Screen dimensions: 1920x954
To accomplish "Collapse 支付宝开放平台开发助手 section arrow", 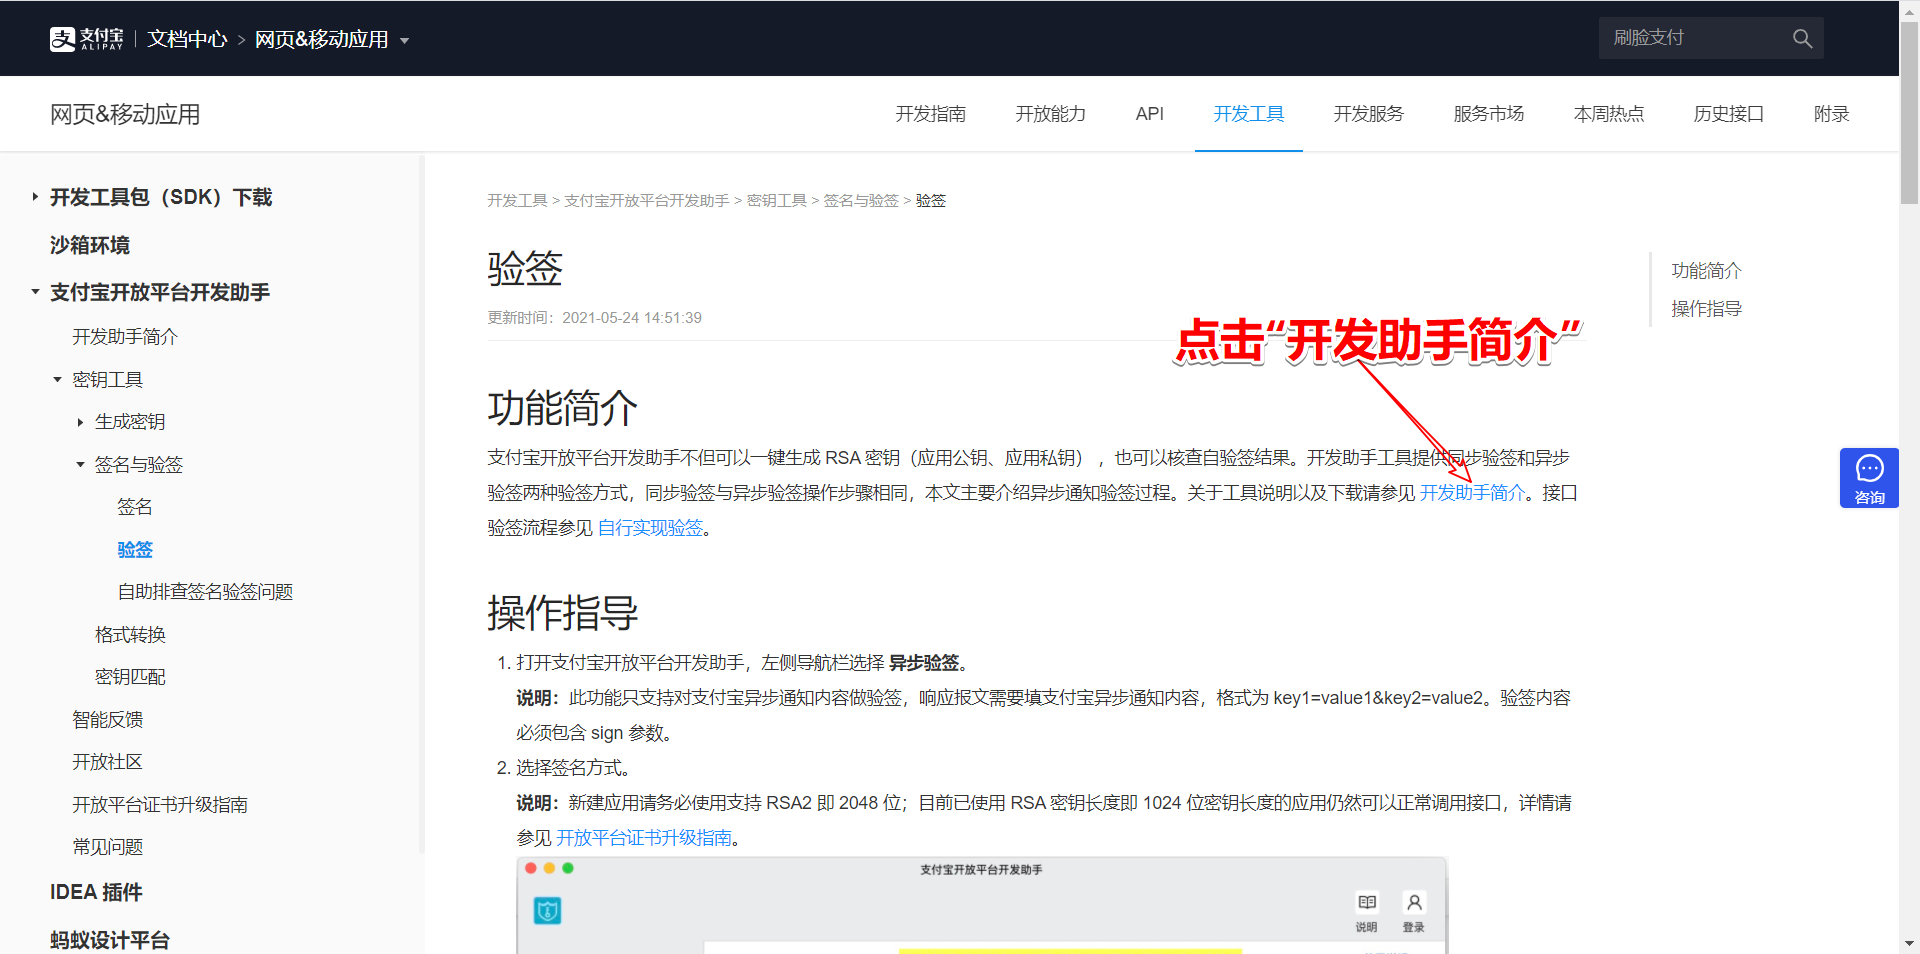I will point(35,292).
